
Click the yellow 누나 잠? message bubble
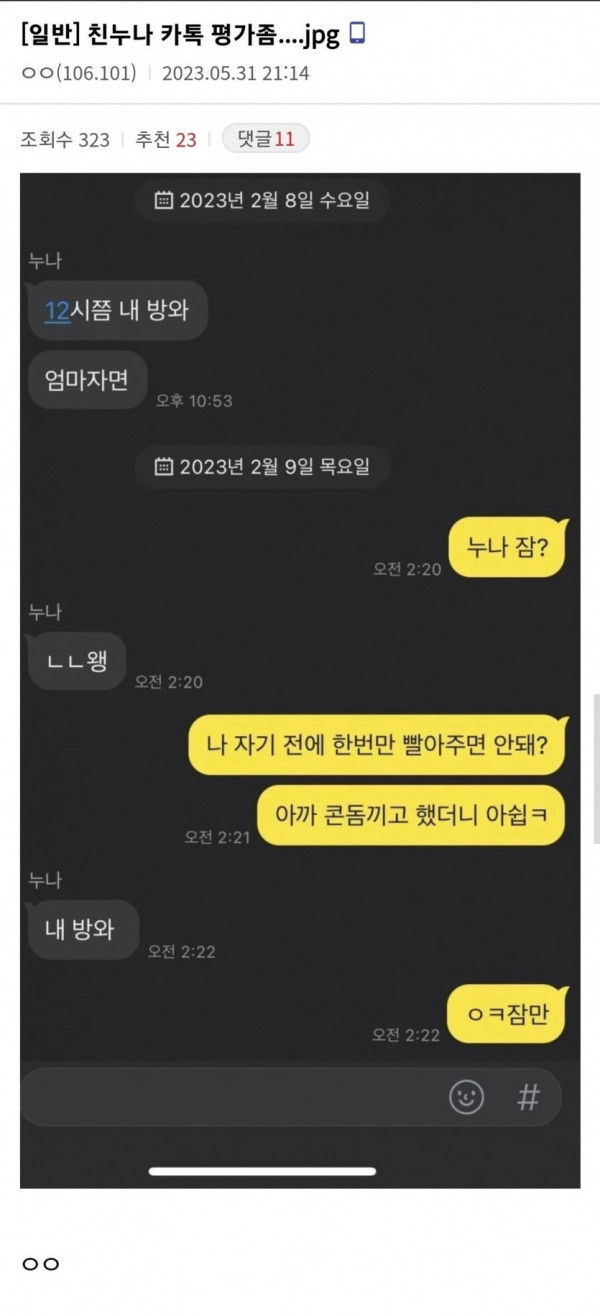click(506, 547)
